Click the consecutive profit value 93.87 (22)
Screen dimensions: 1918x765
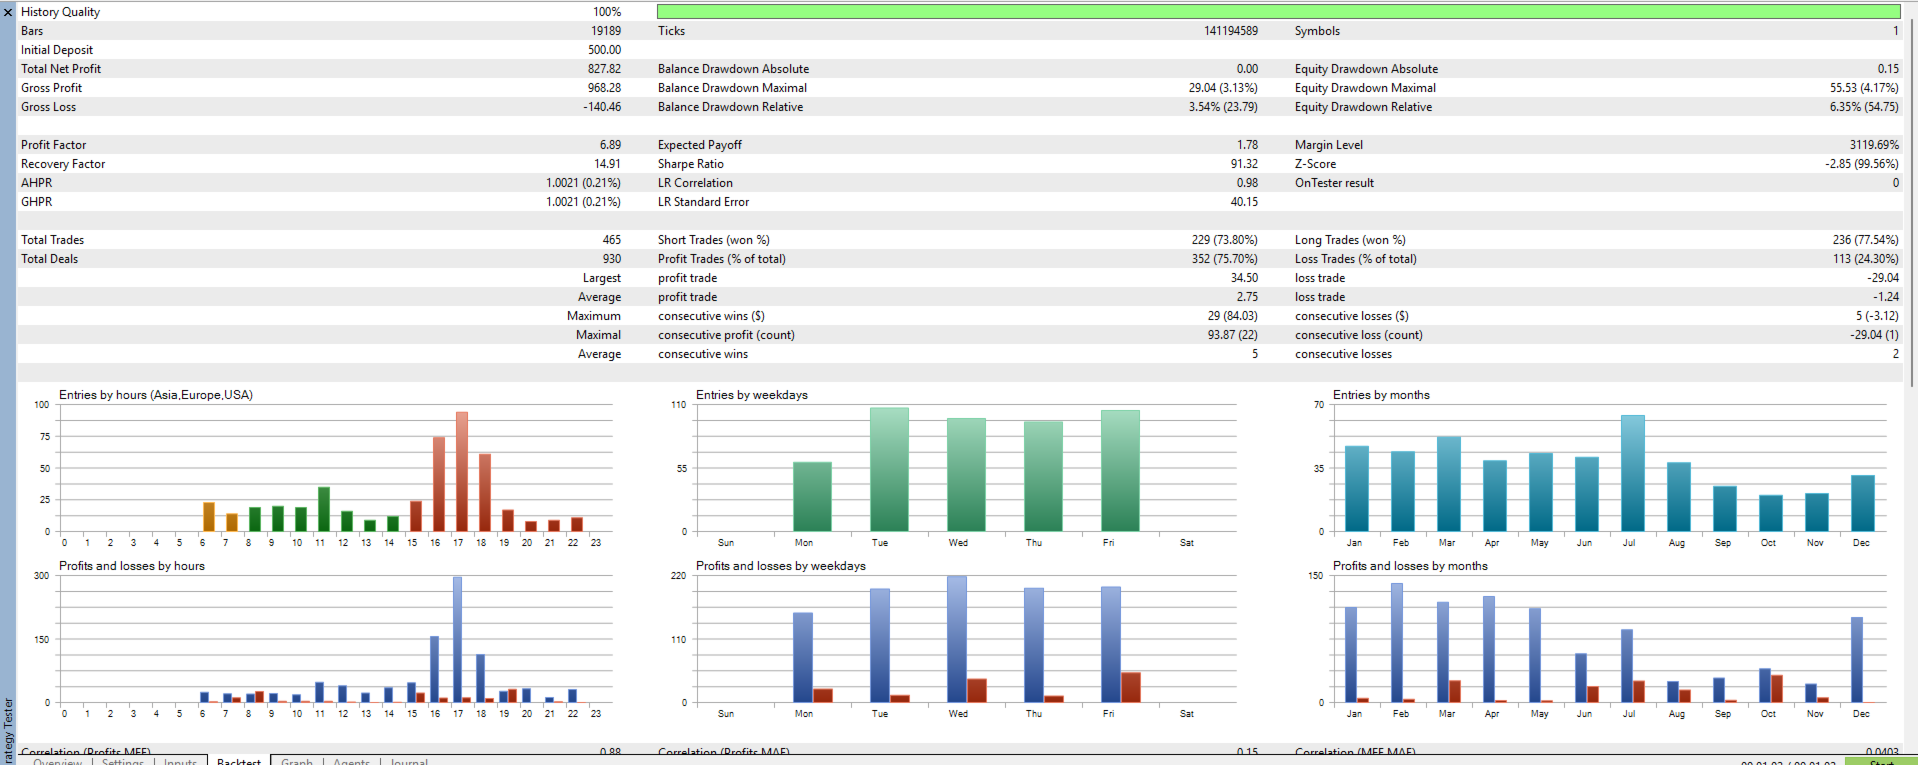tap(1232, 335)
